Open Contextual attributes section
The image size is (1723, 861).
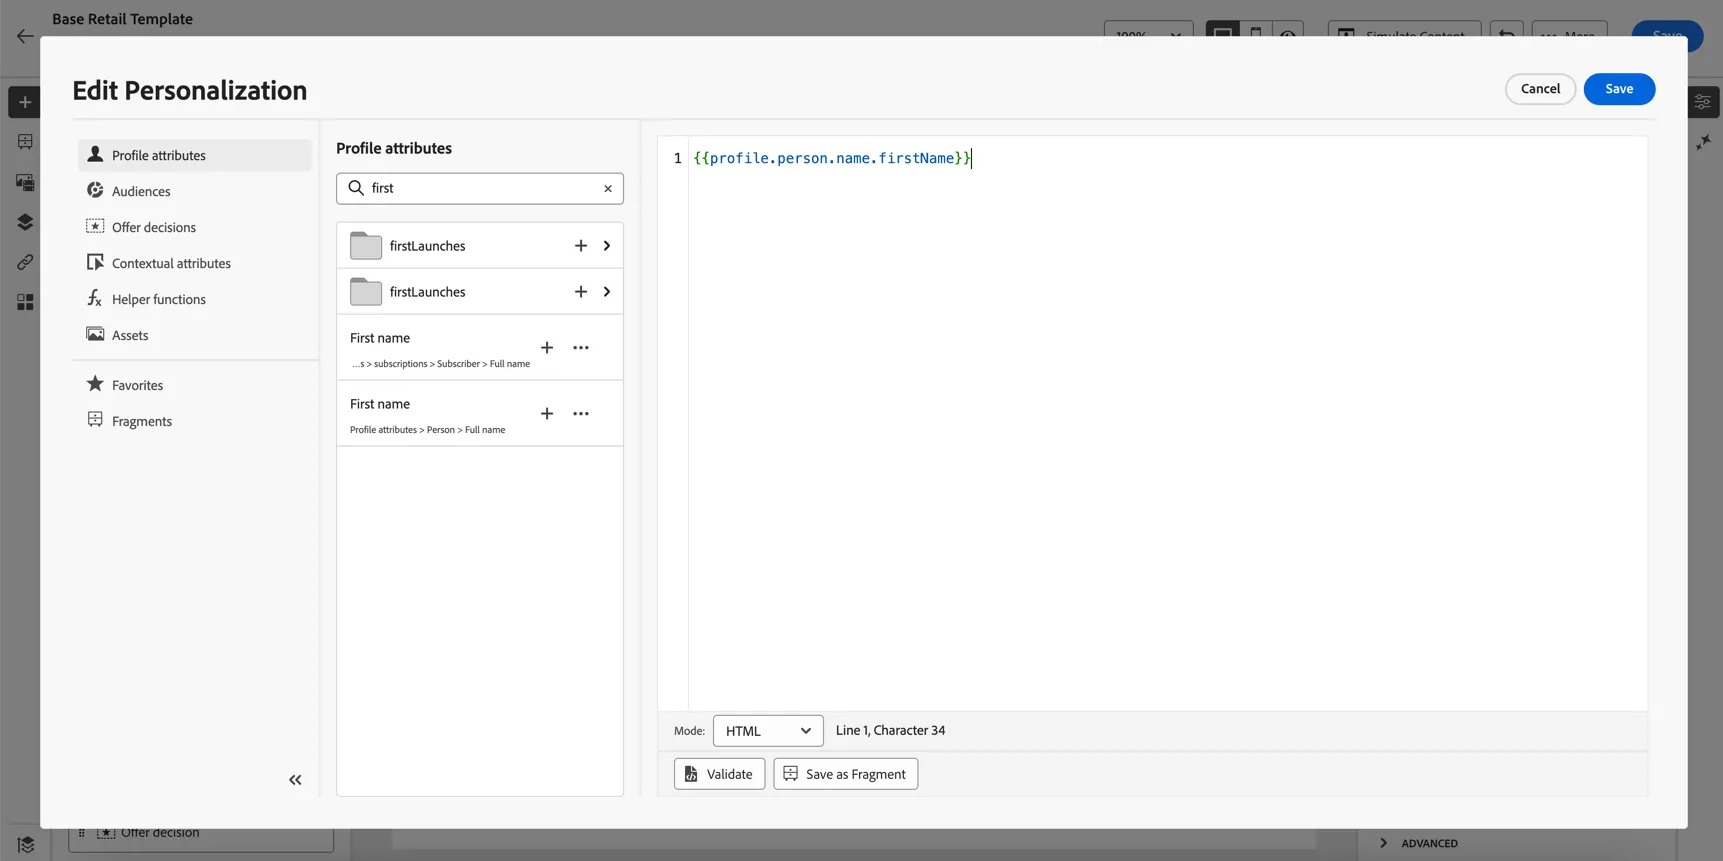(x=195, y=263)
